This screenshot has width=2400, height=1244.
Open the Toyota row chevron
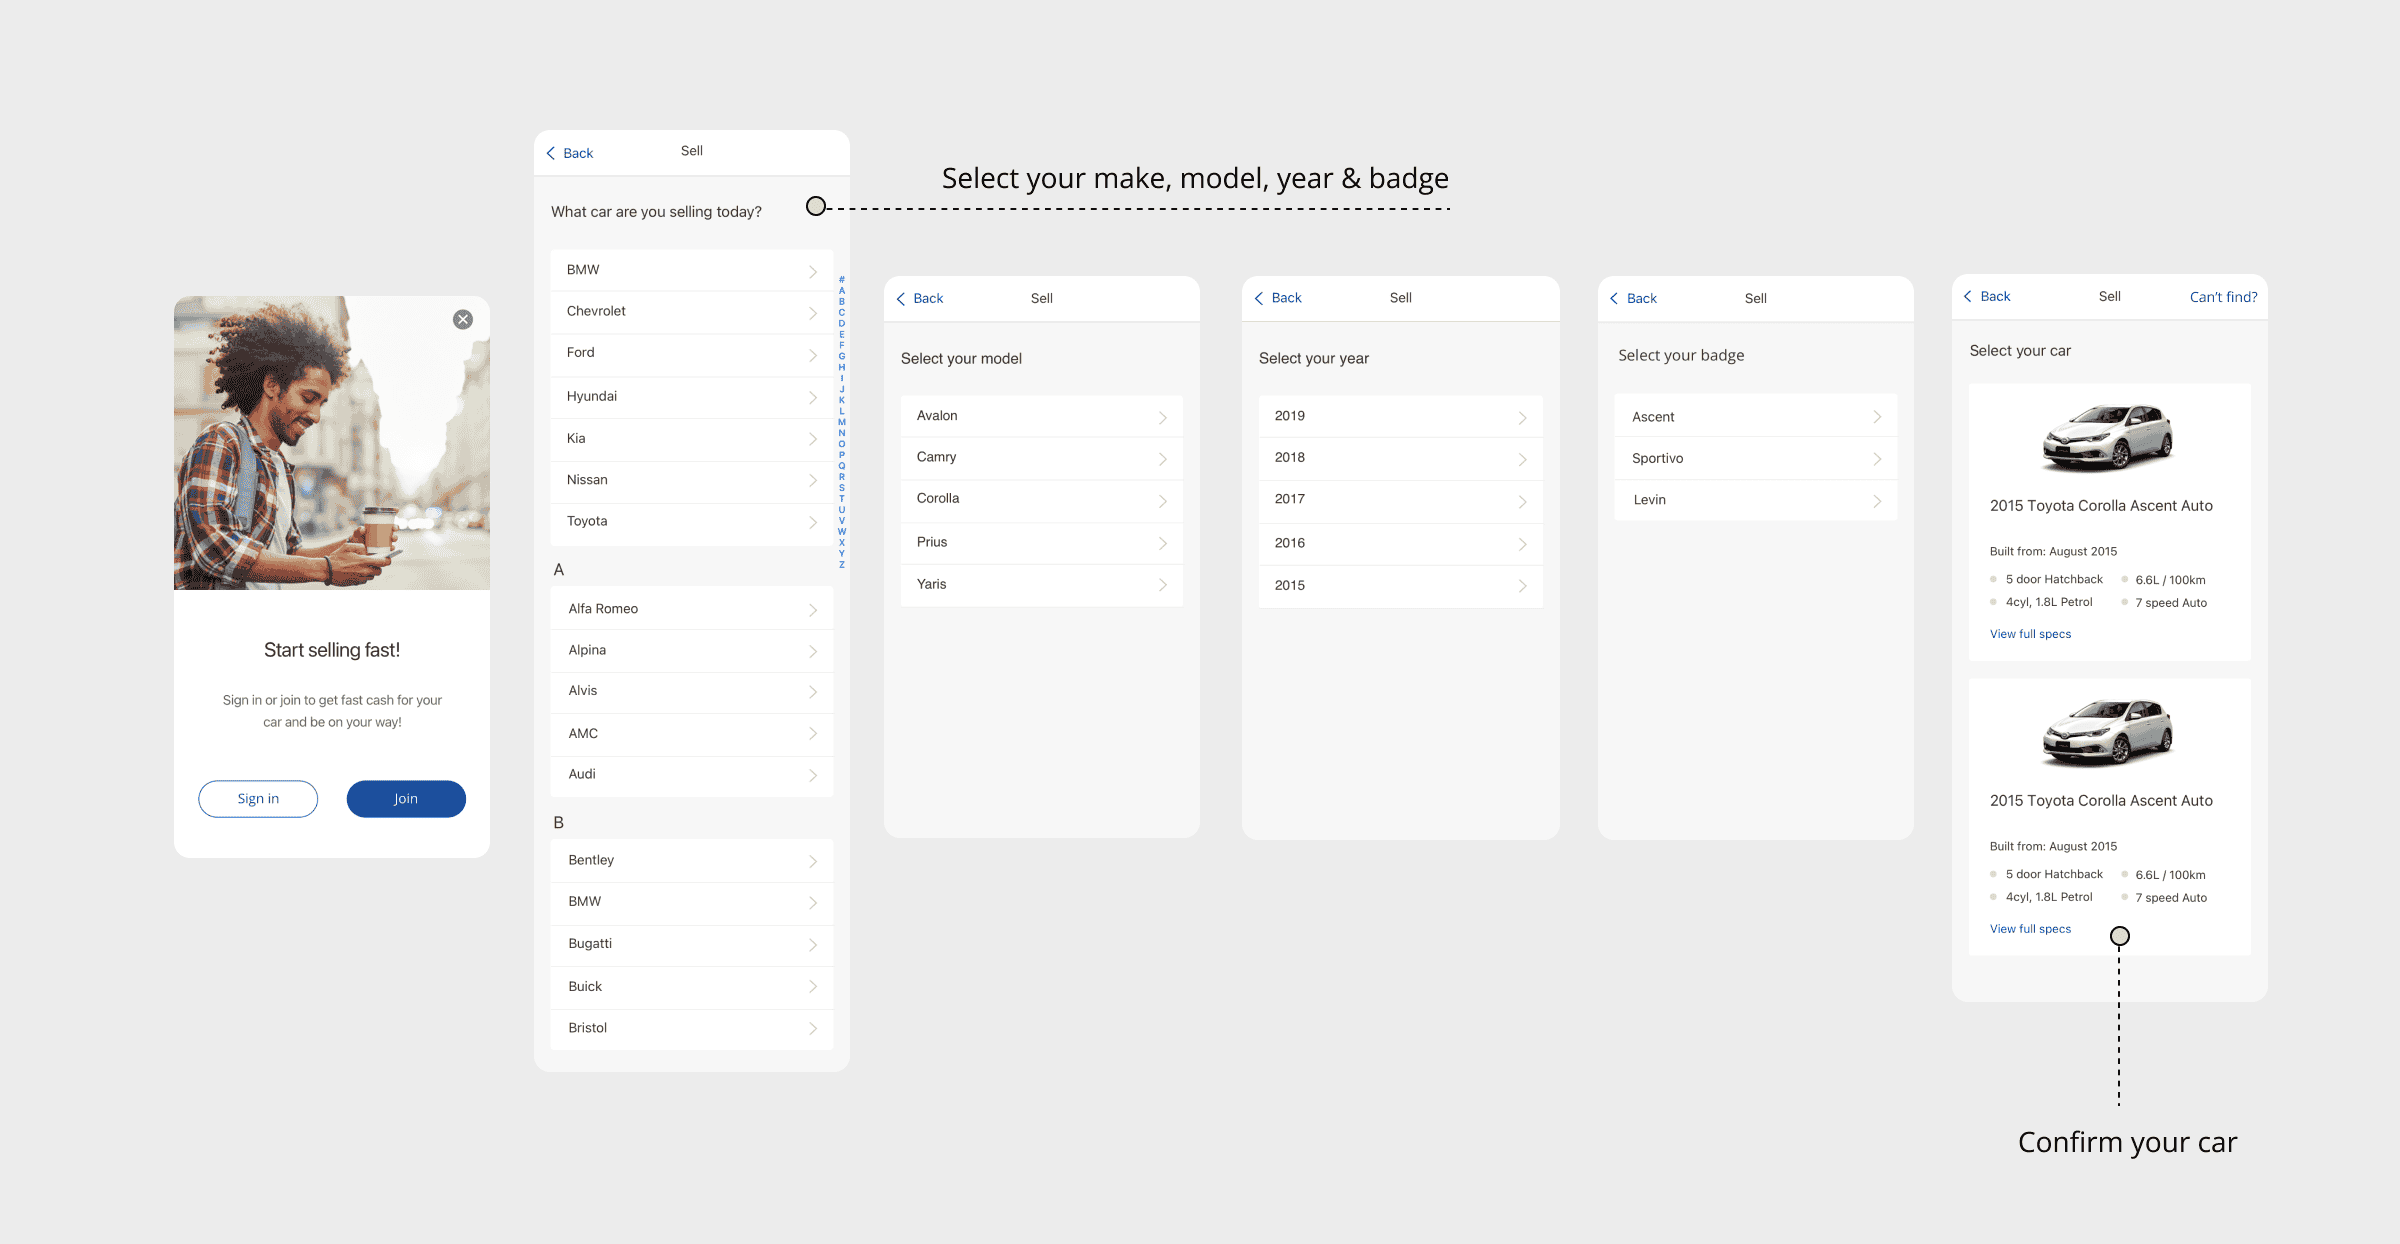coord(813,523)
